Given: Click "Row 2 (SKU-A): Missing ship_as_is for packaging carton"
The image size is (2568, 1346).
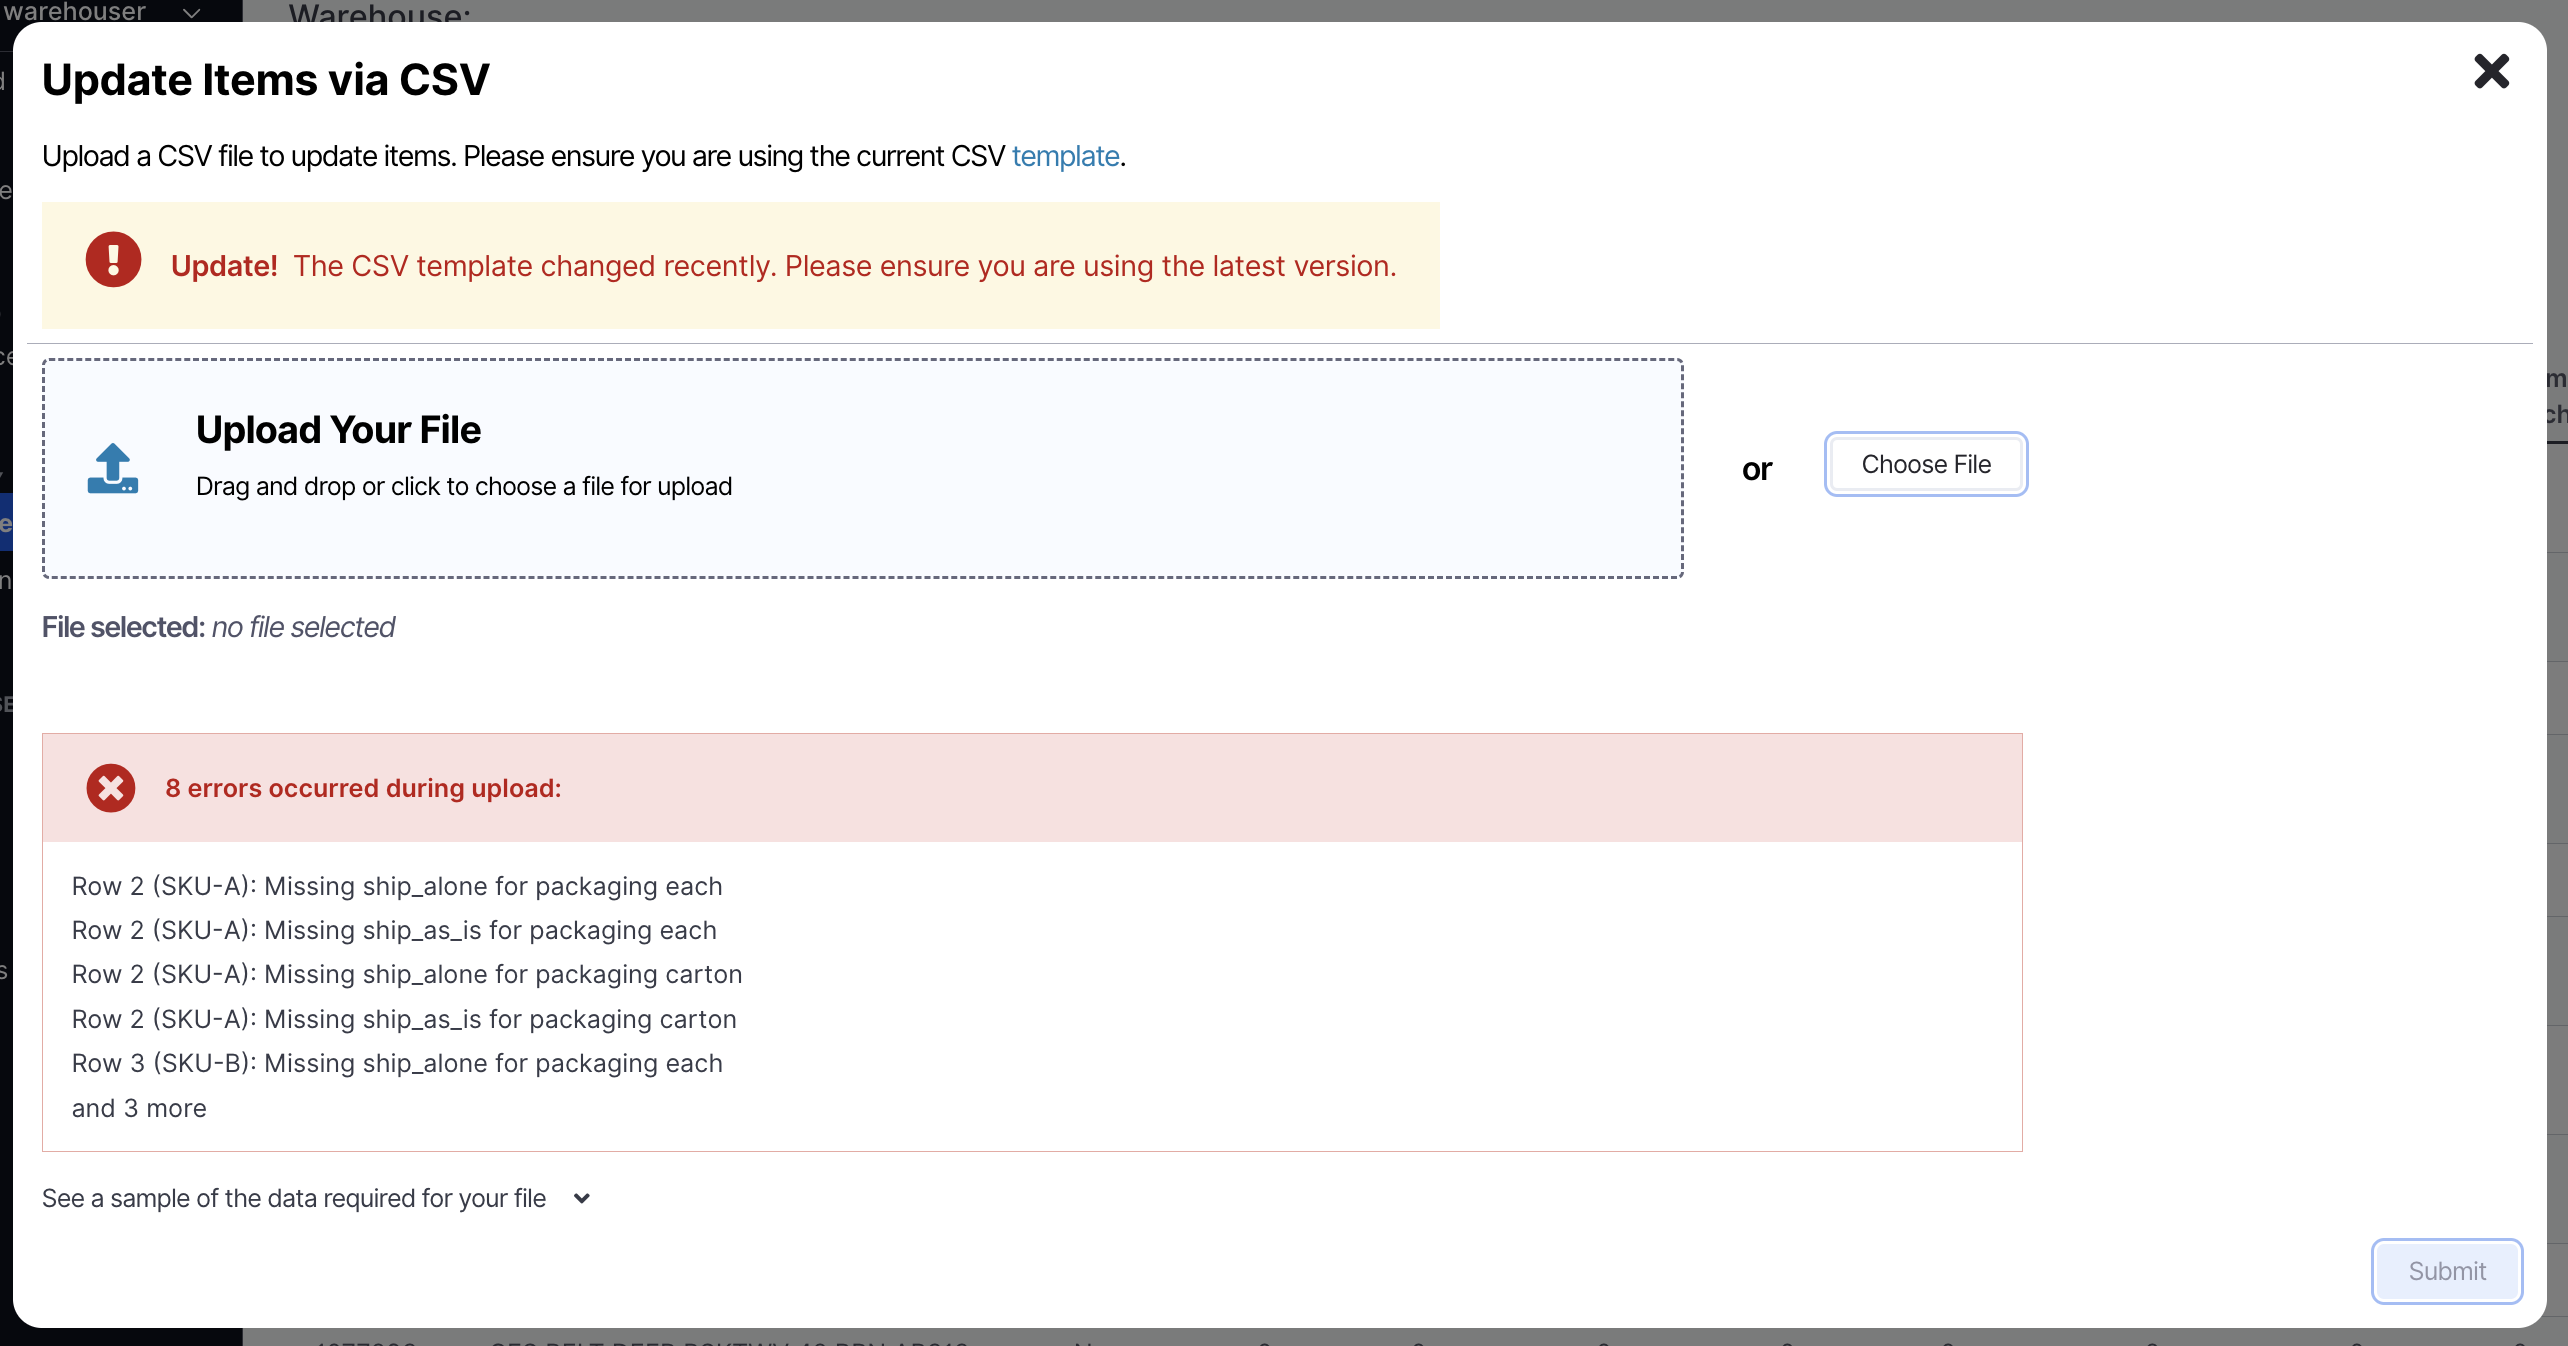Looking at the screenshot, I should 404,1019.
